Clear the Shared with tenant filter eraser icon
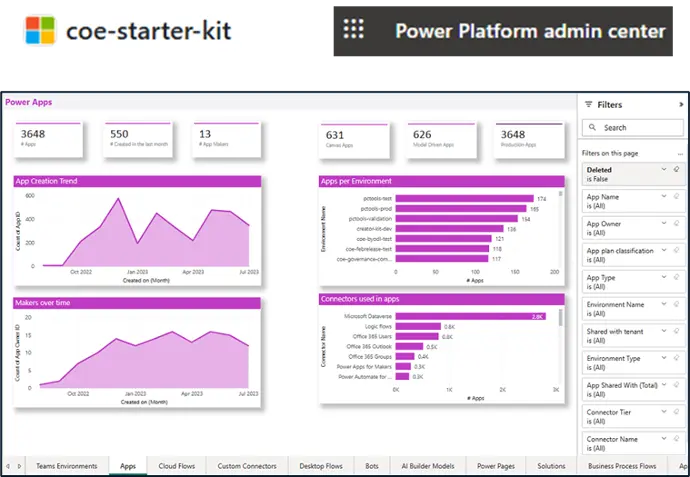Screen dimensions: 690x477 [x=676, y=331]
